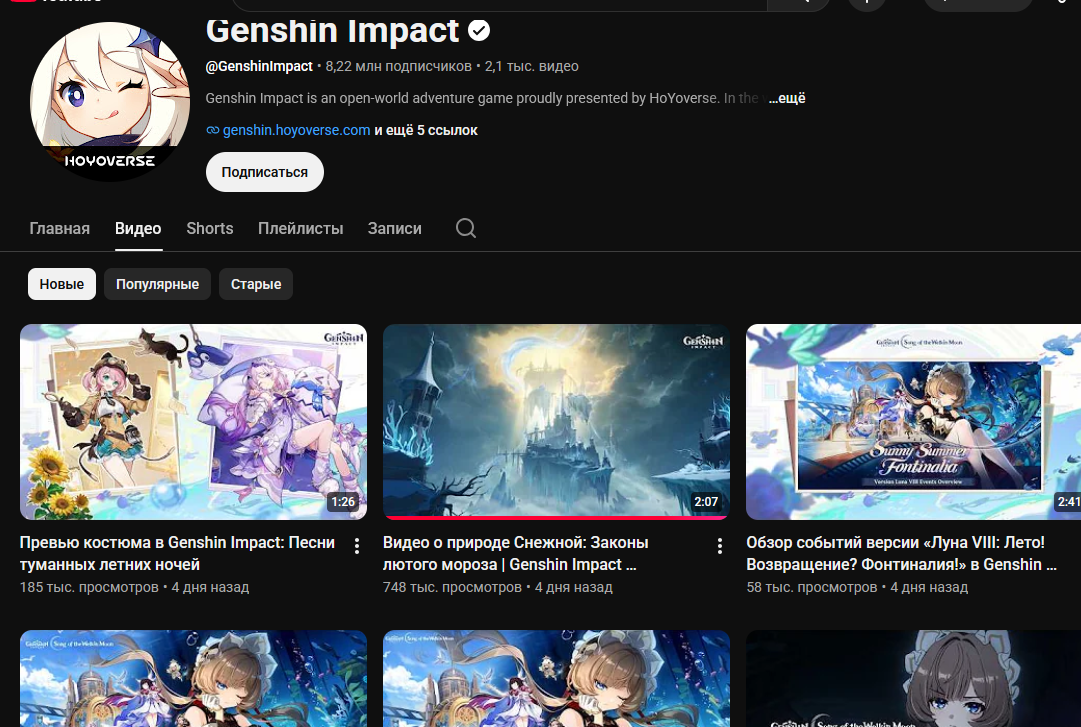The width and height of the screenshot is (1081, 727).
Task: Expand the 'и ещё 5 ссылок' links list
Action: coord(426,130)
